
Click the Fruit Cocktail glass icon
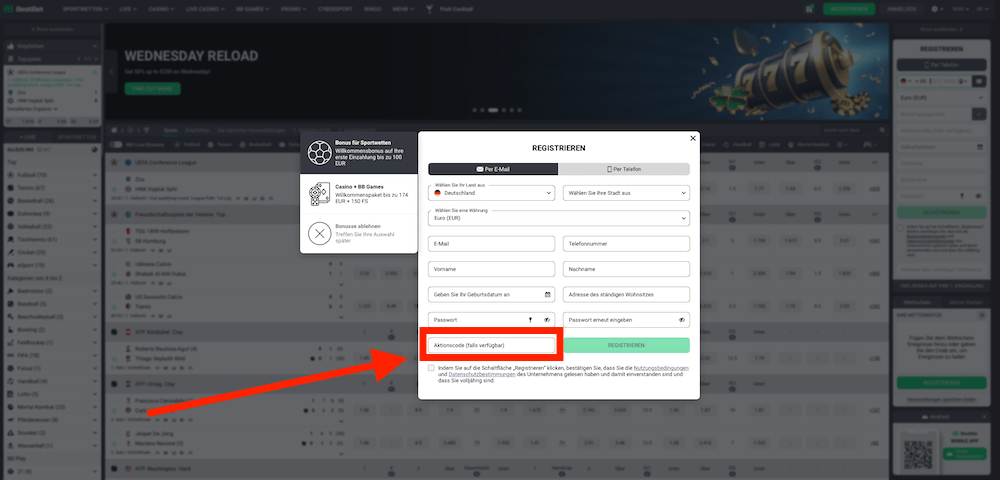coord(430,9)
